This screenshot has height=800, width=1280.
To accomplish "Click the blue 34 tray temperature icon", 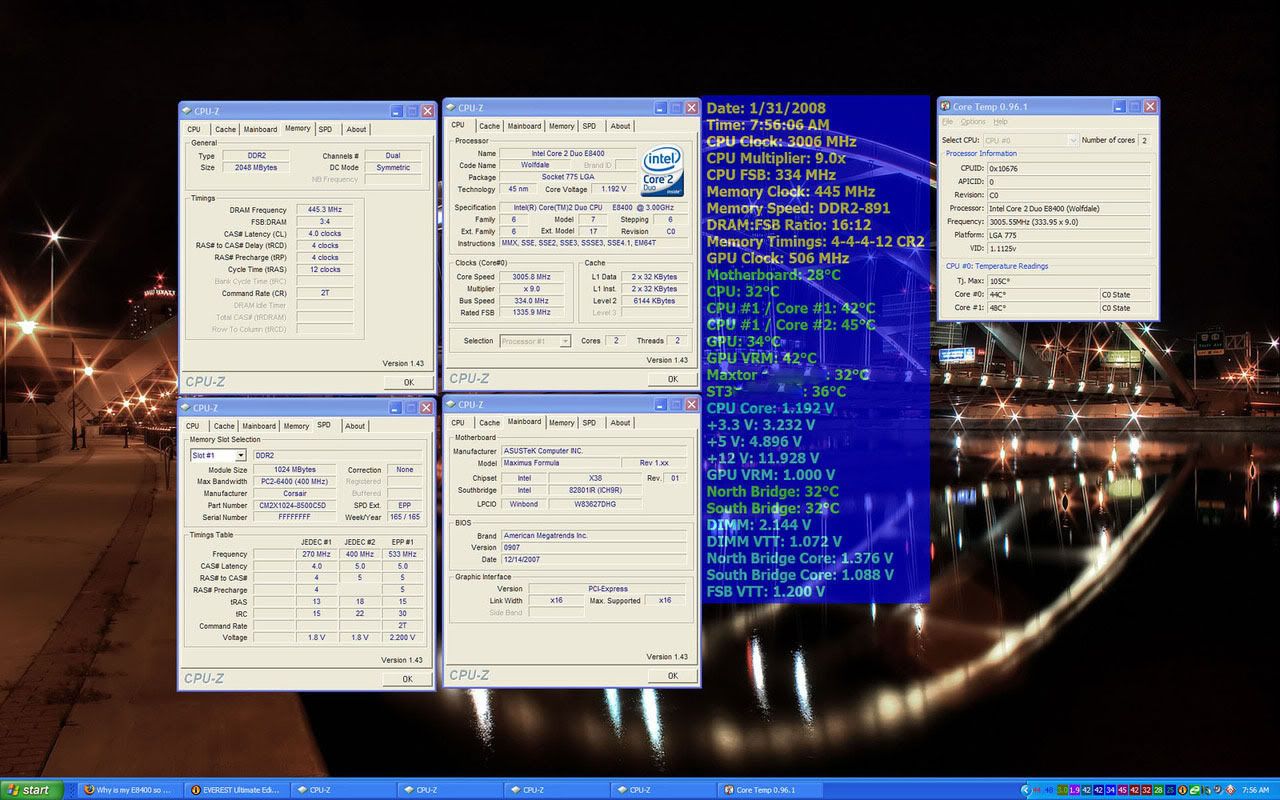I will (1110, 790).
